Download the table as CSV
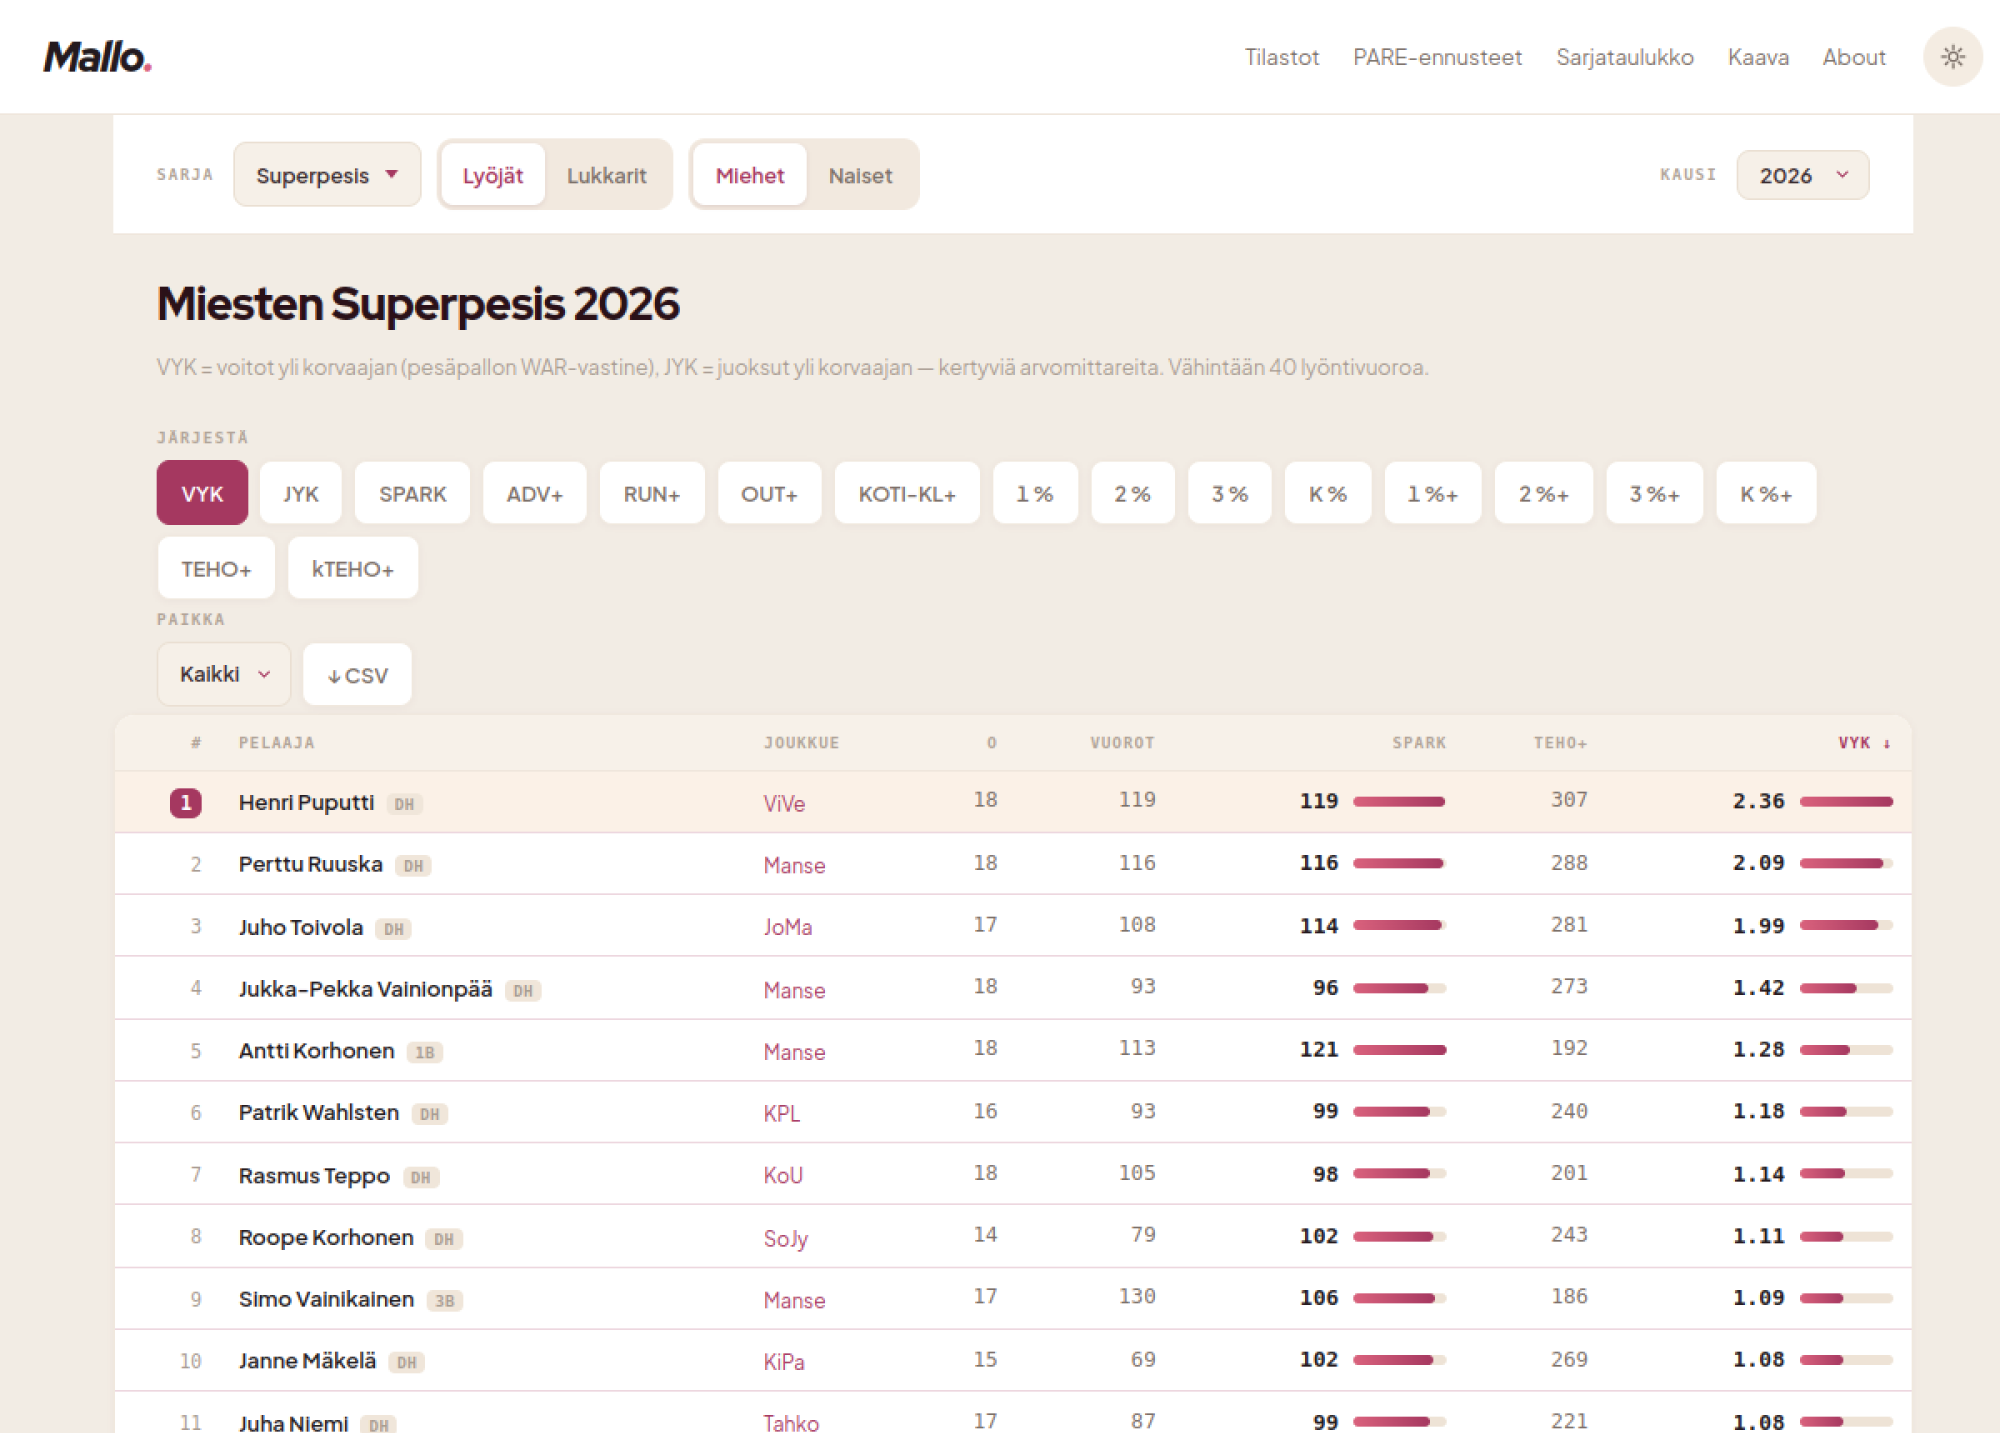The image size is (2000, 1433). click(x=357, y=675)
